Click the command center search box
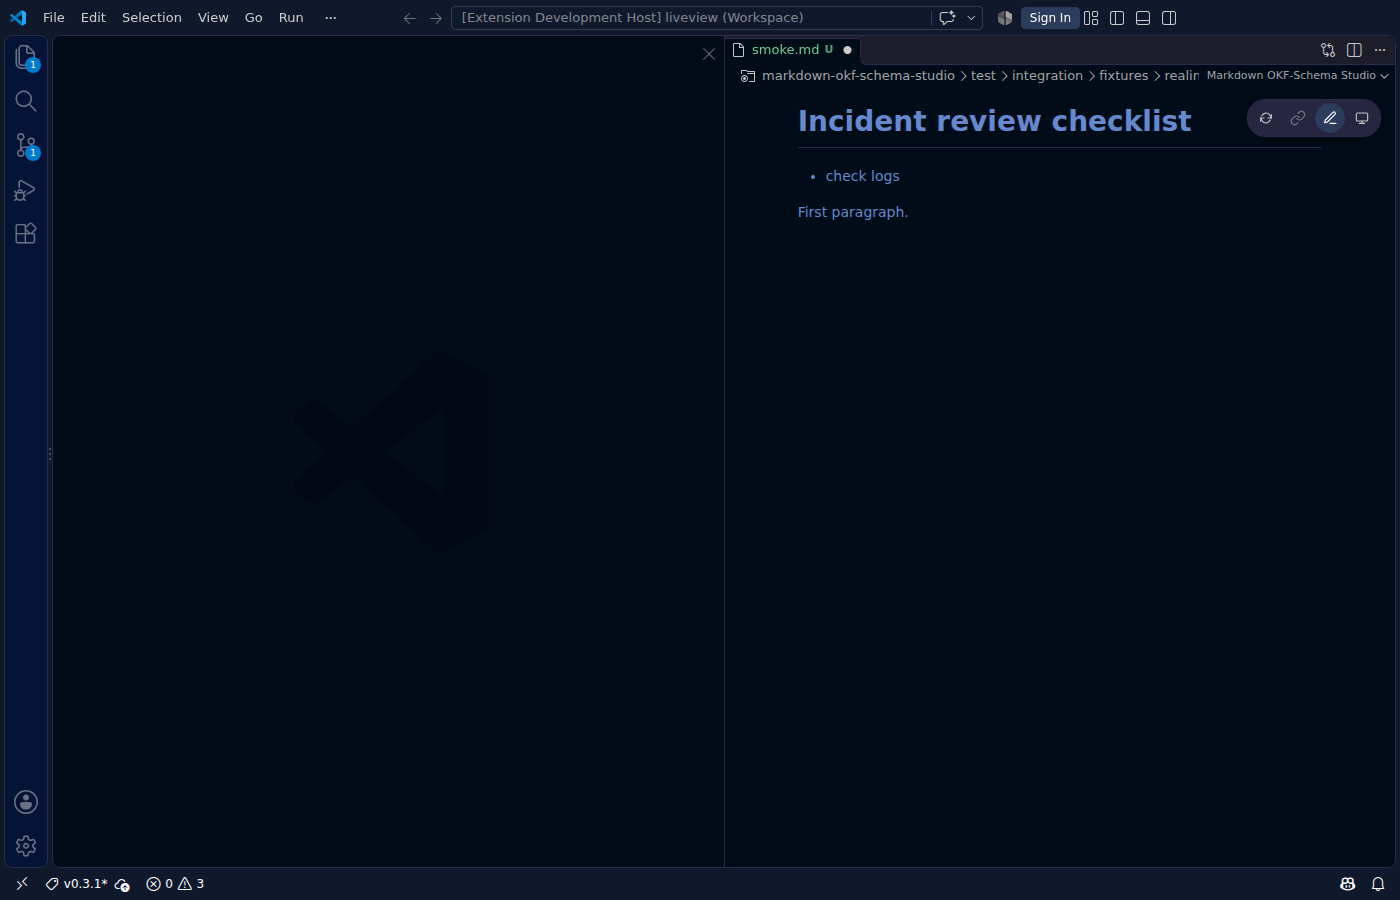 (690, 17)
